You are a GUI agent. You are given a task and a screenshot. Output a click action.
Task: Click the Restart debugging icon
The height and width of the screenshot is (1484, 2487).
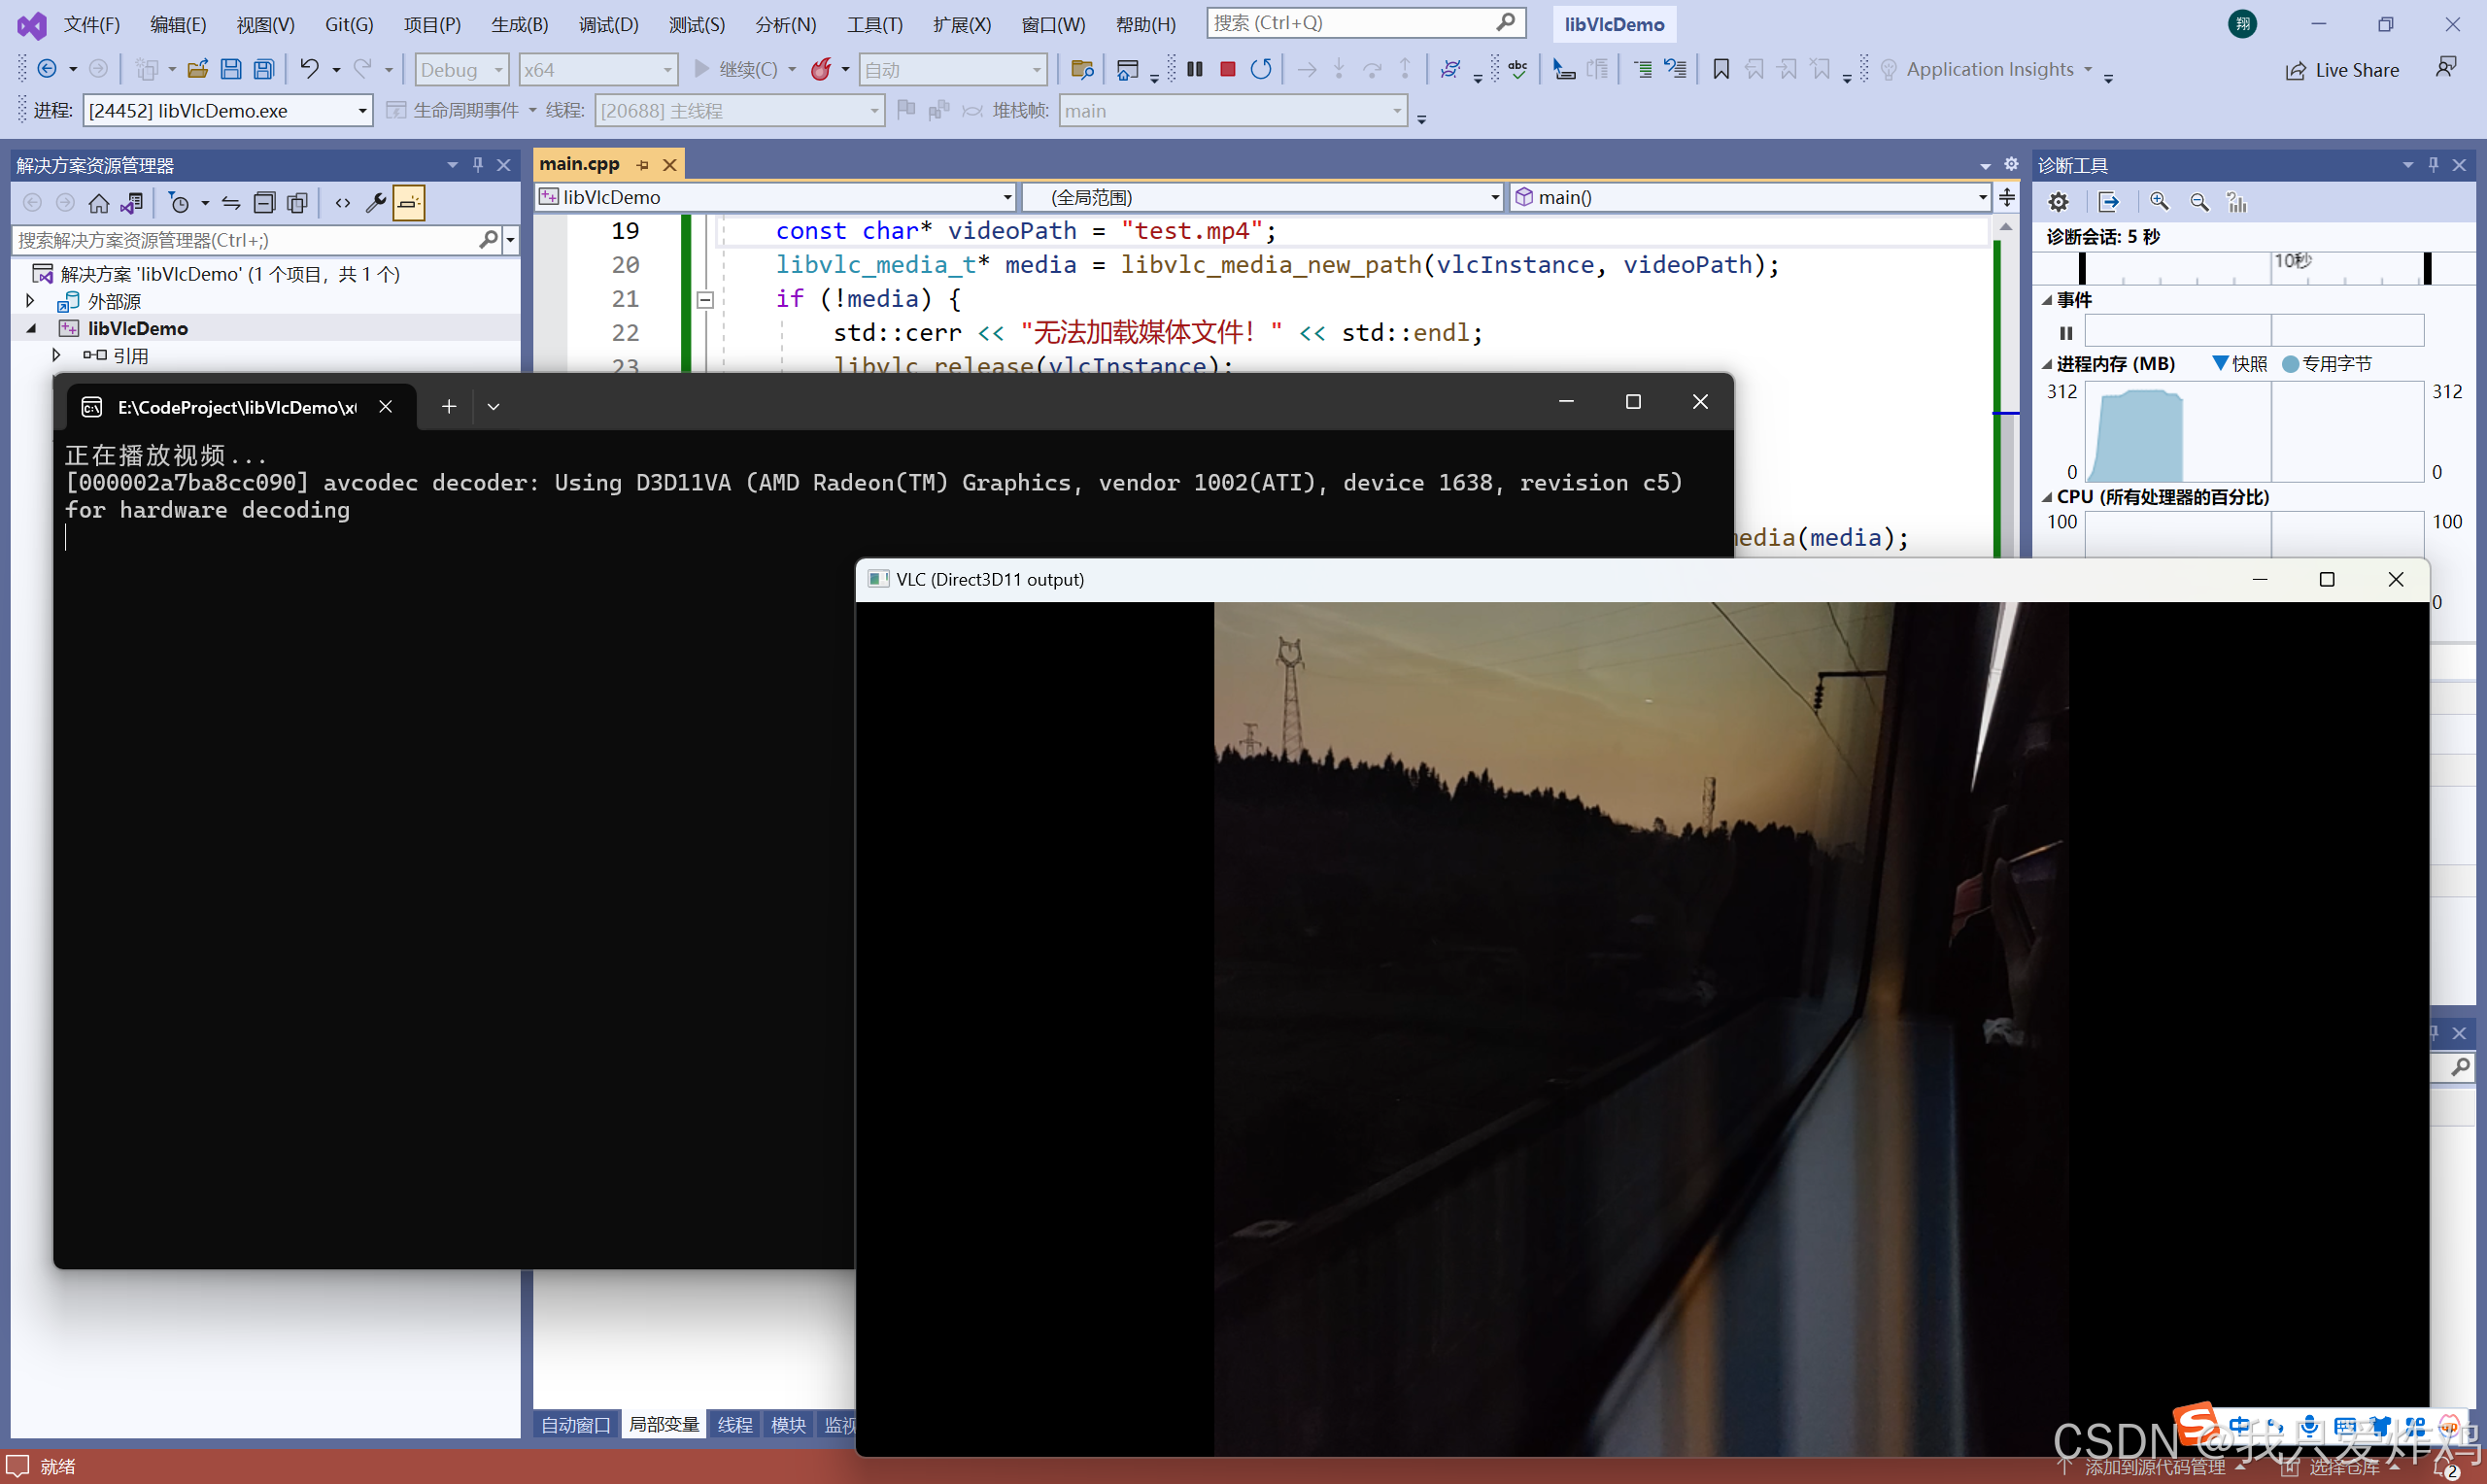pyautogui.click(x=1261, y=69)
